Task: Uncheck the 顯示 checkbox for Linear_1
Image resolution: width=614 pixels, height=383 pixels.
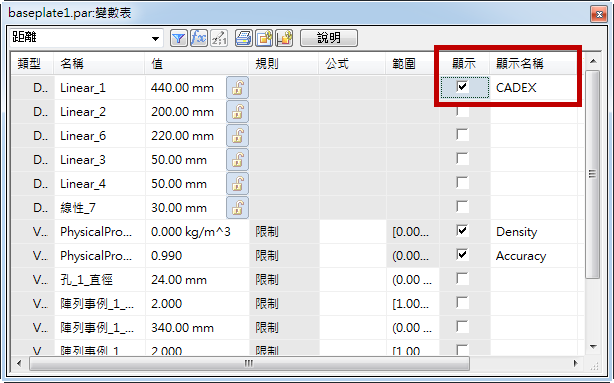Action: 462,86
